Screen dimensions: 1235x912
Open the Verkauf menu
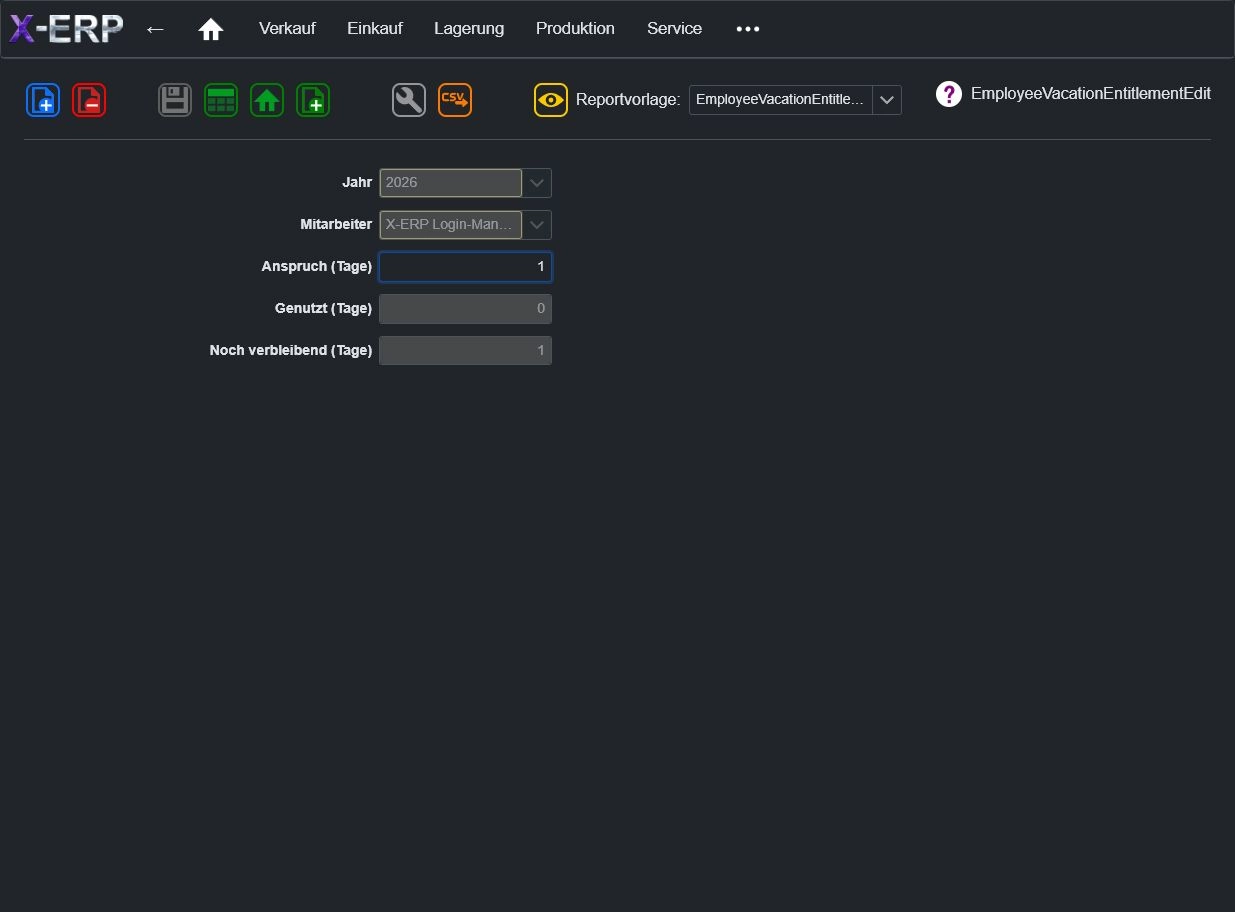[287, 29]
